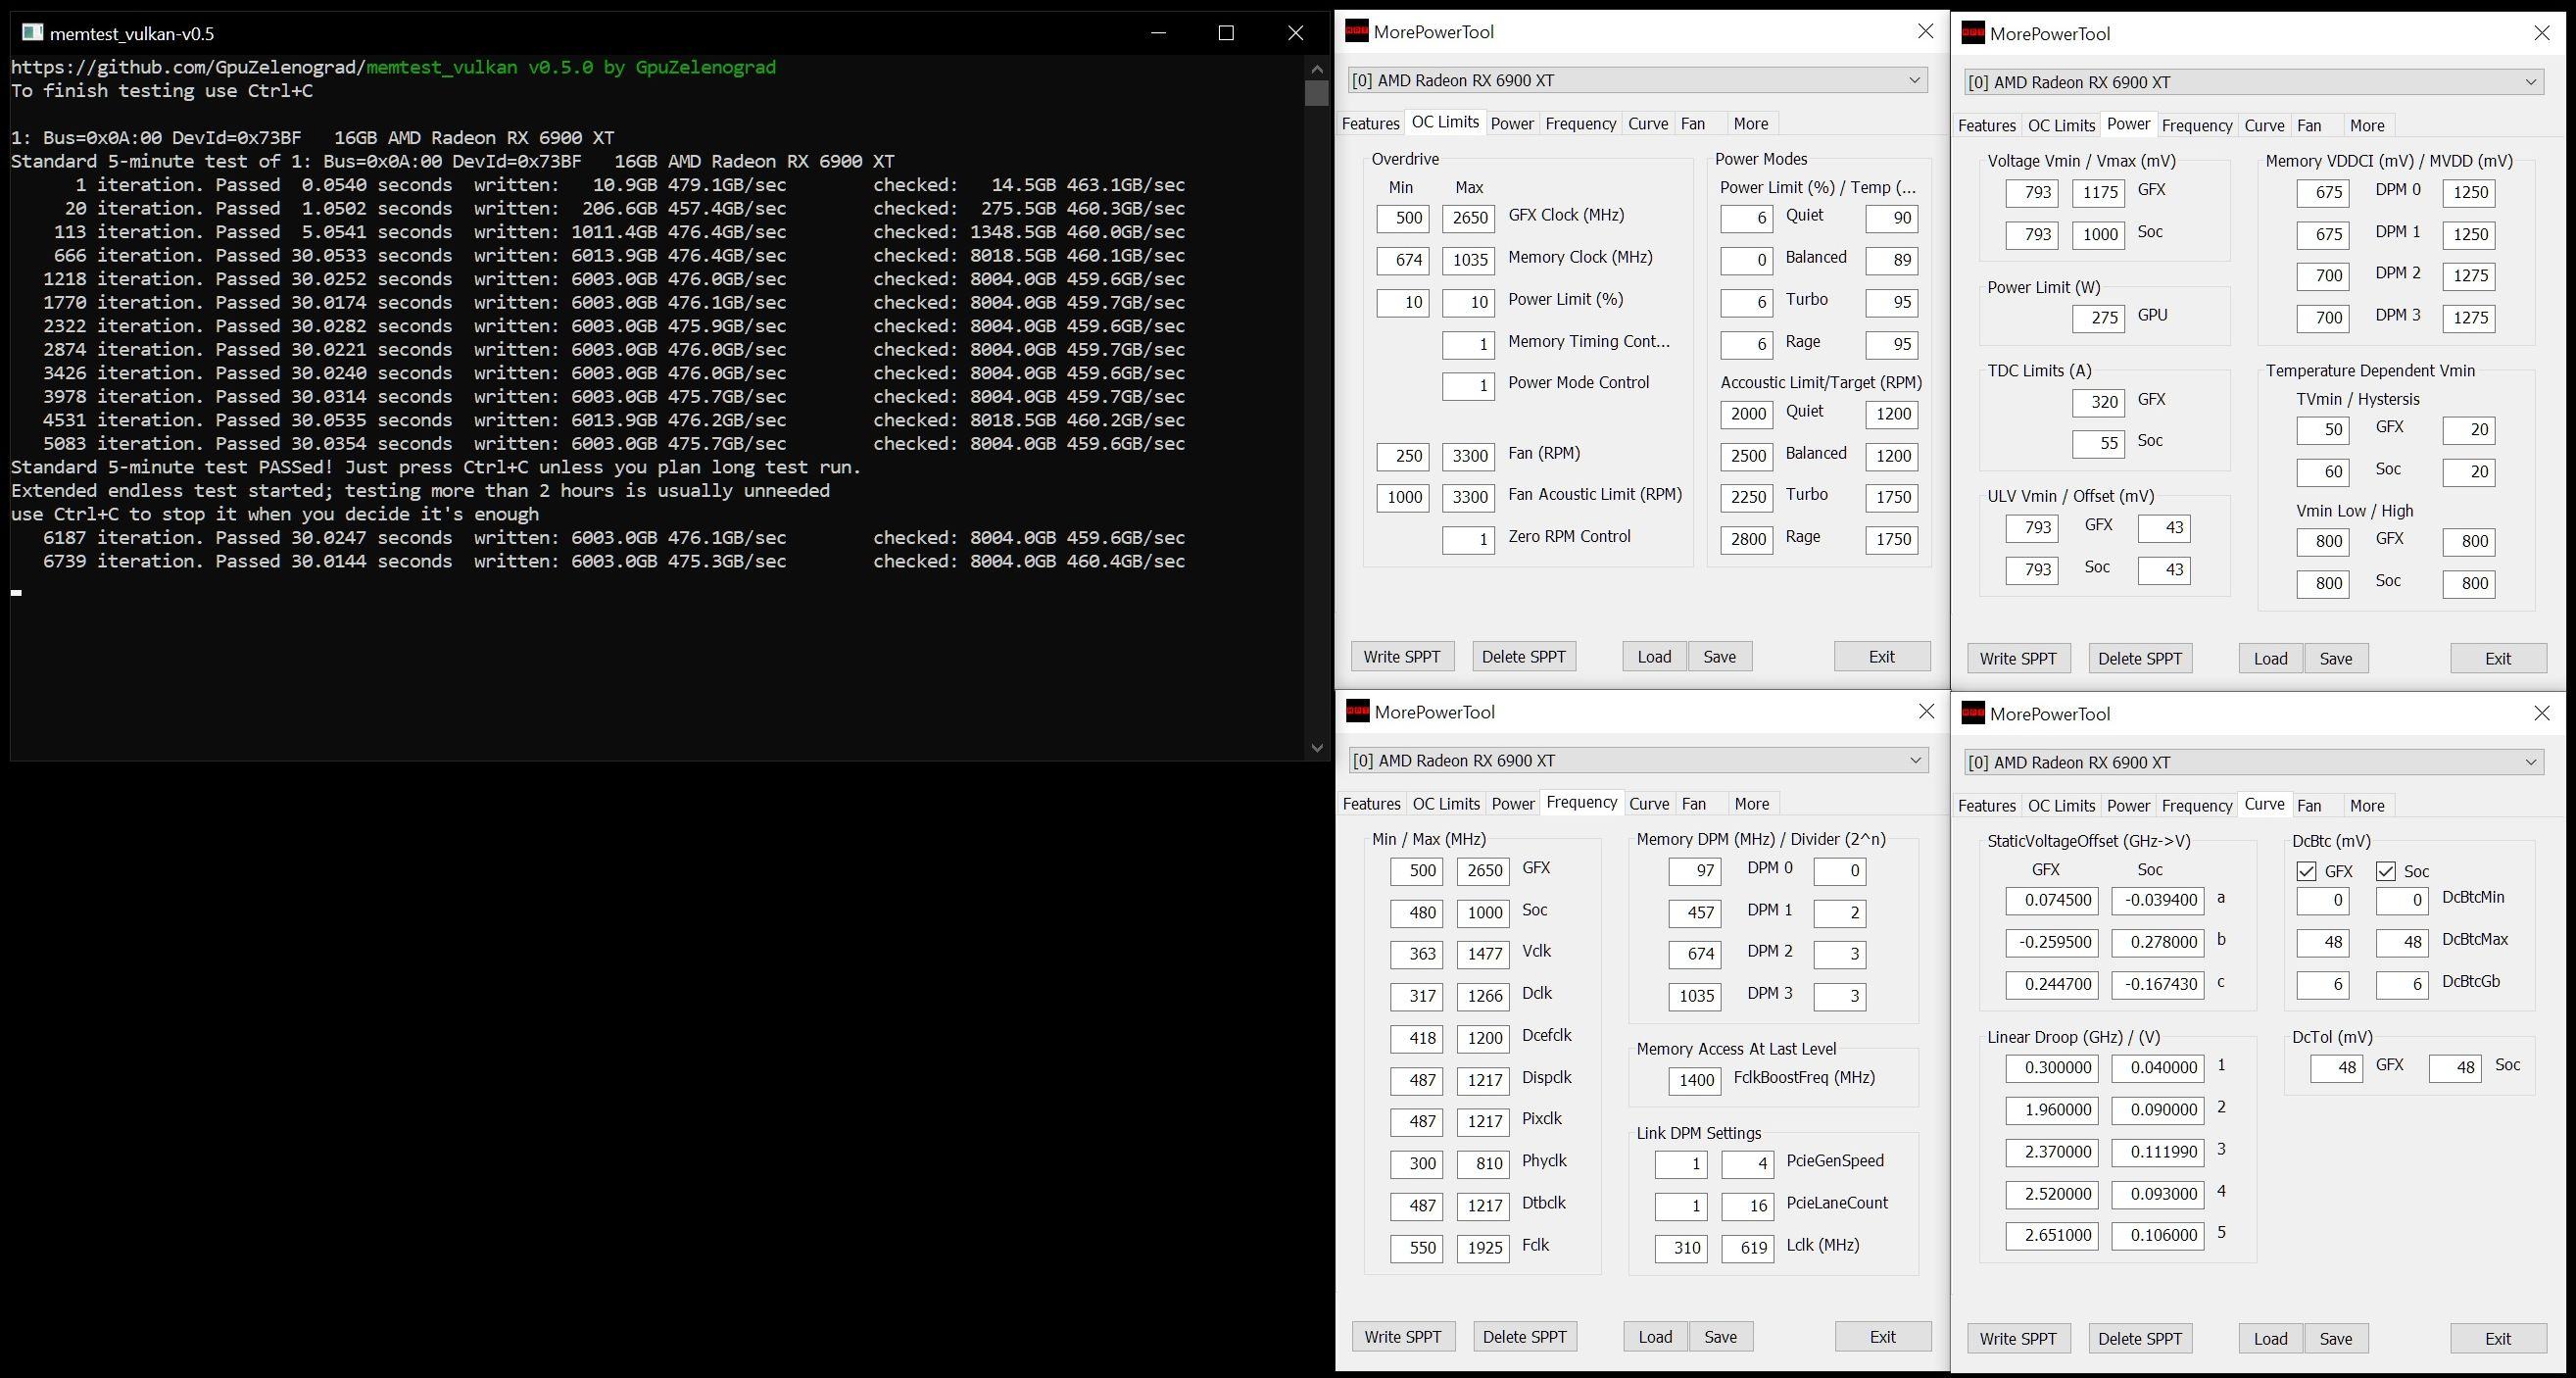
Task: Click the MorePowerTool logo in the Frequency window
Action: (1357, 711)
